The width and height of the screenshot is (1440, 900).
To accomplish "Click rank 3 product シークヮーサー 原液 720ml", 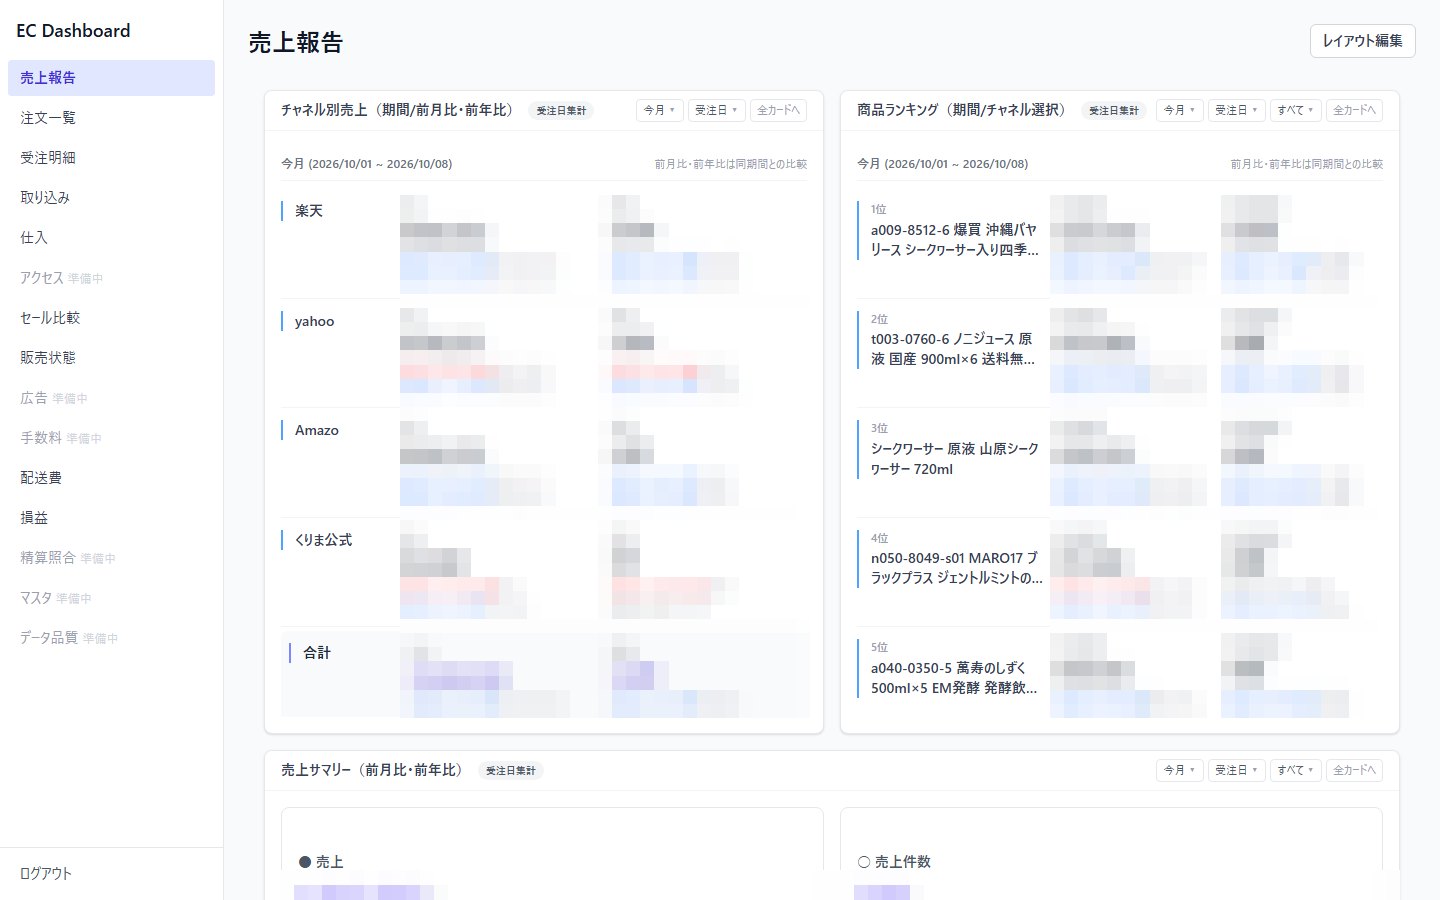I will point(955,459).
